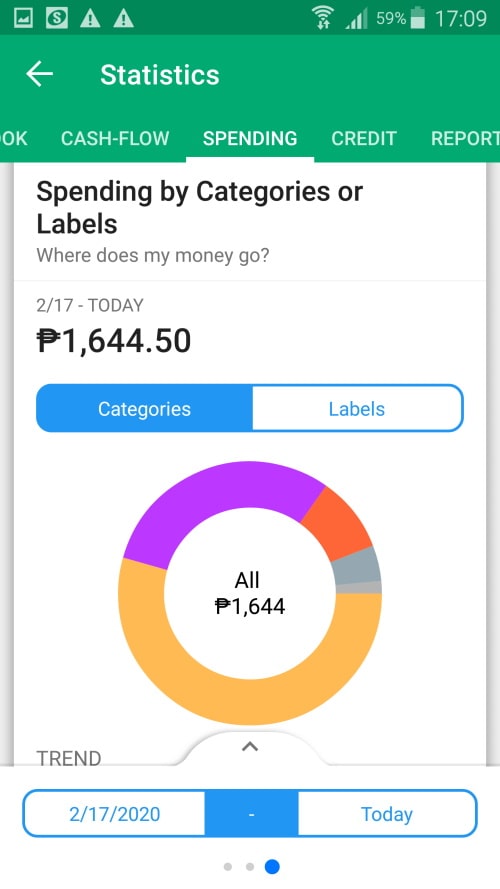Switch to the CASH-FLOW tab
Viewport: 500px width, 889px height.
(115, 138)
